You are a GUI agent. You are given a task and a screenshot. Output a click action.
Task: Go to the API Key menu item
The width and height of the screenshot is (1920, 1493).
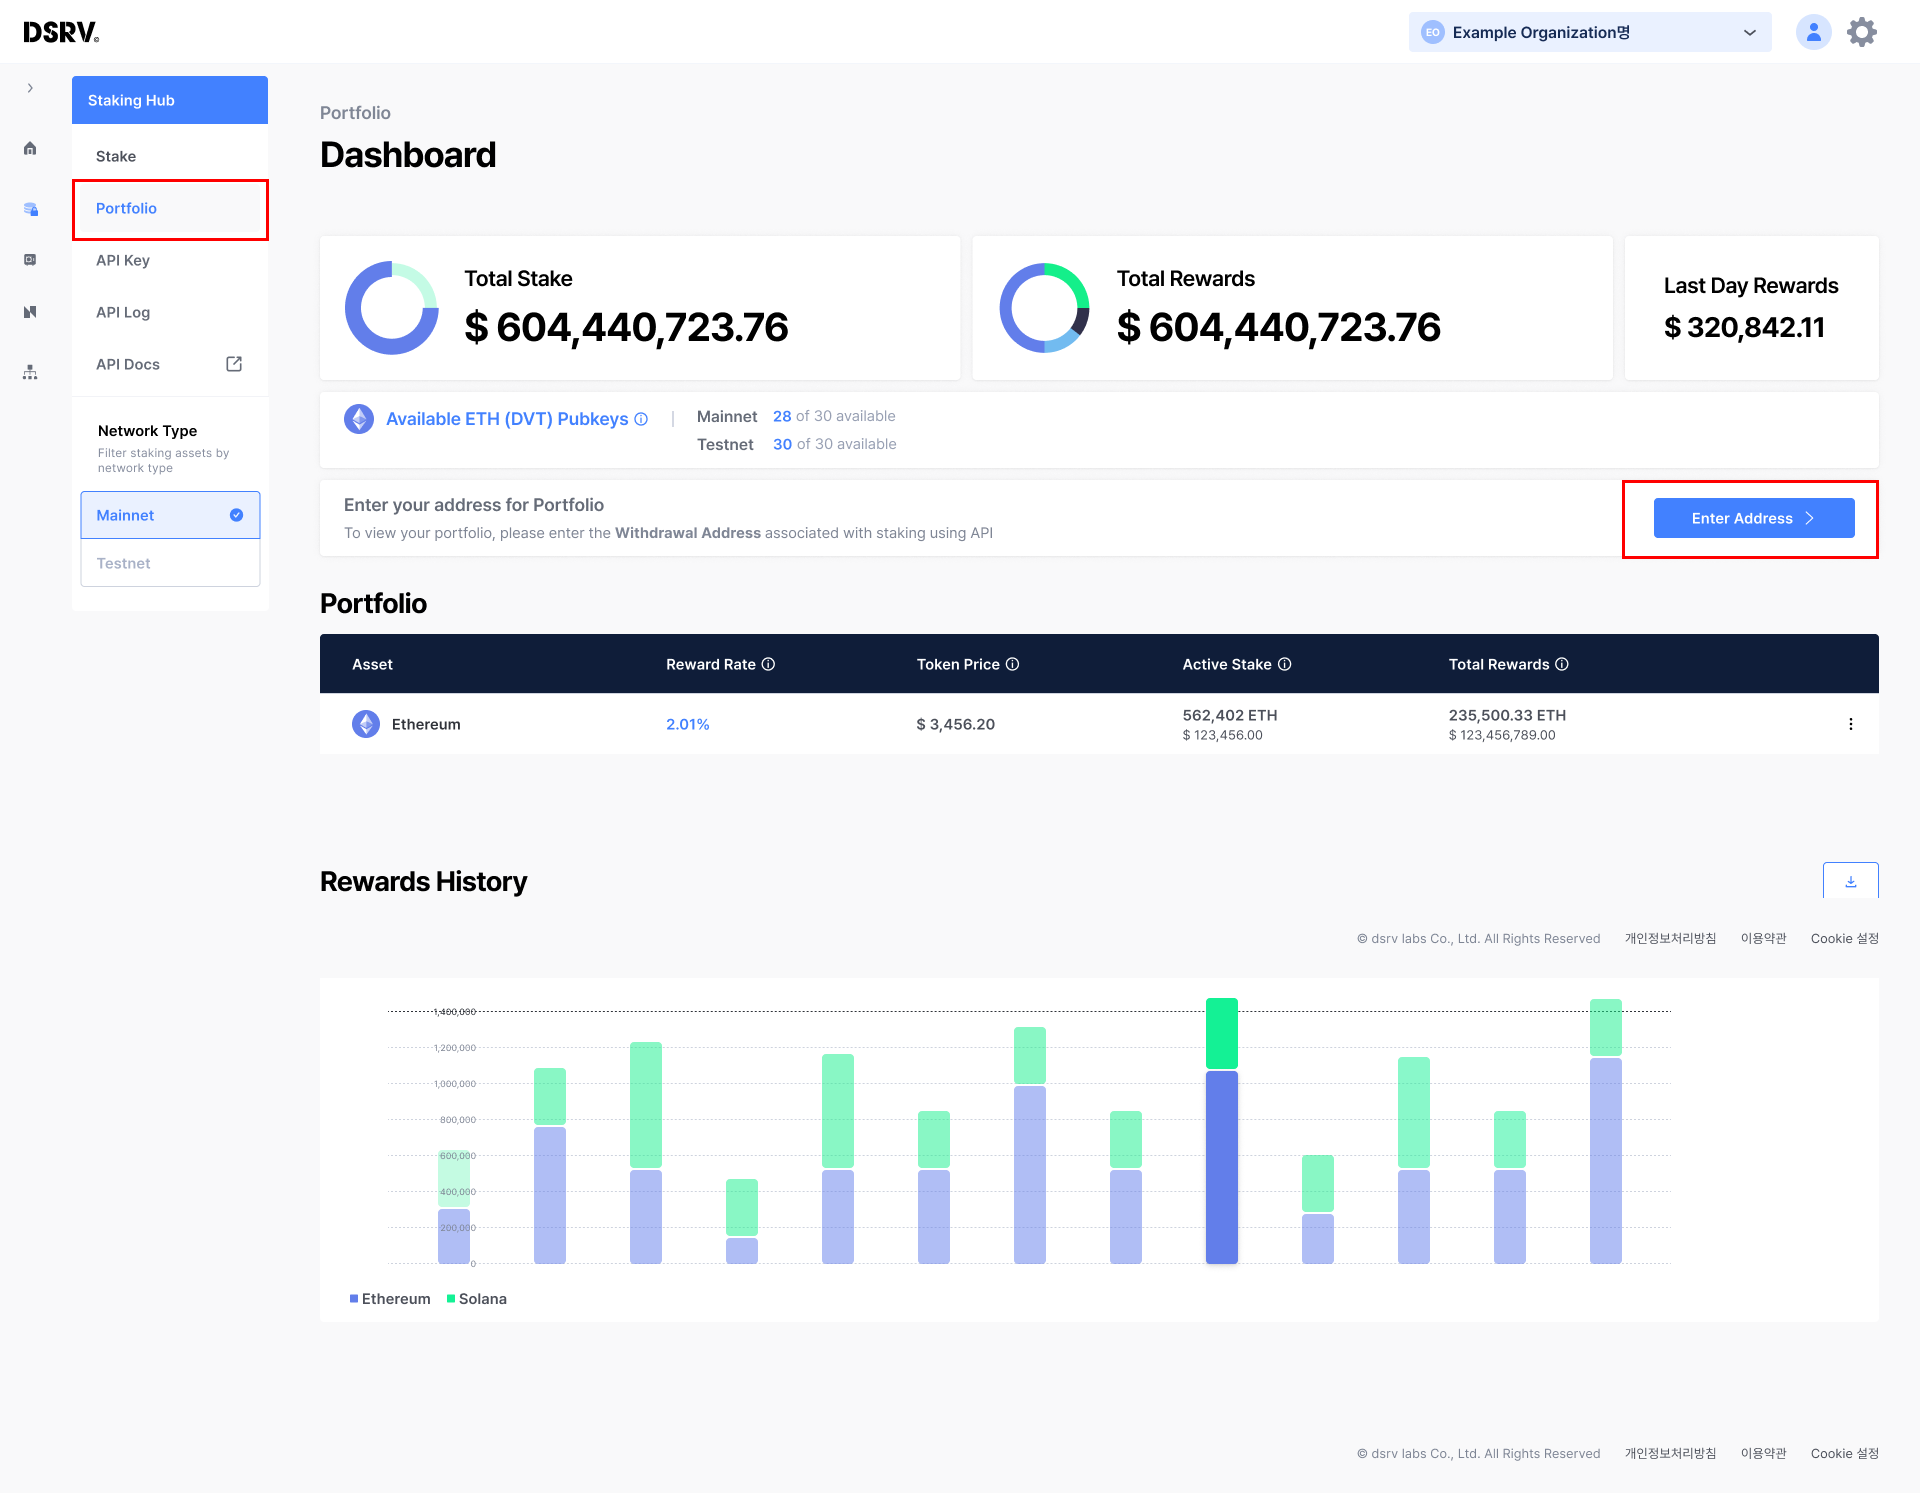click(x=123, y=260)
